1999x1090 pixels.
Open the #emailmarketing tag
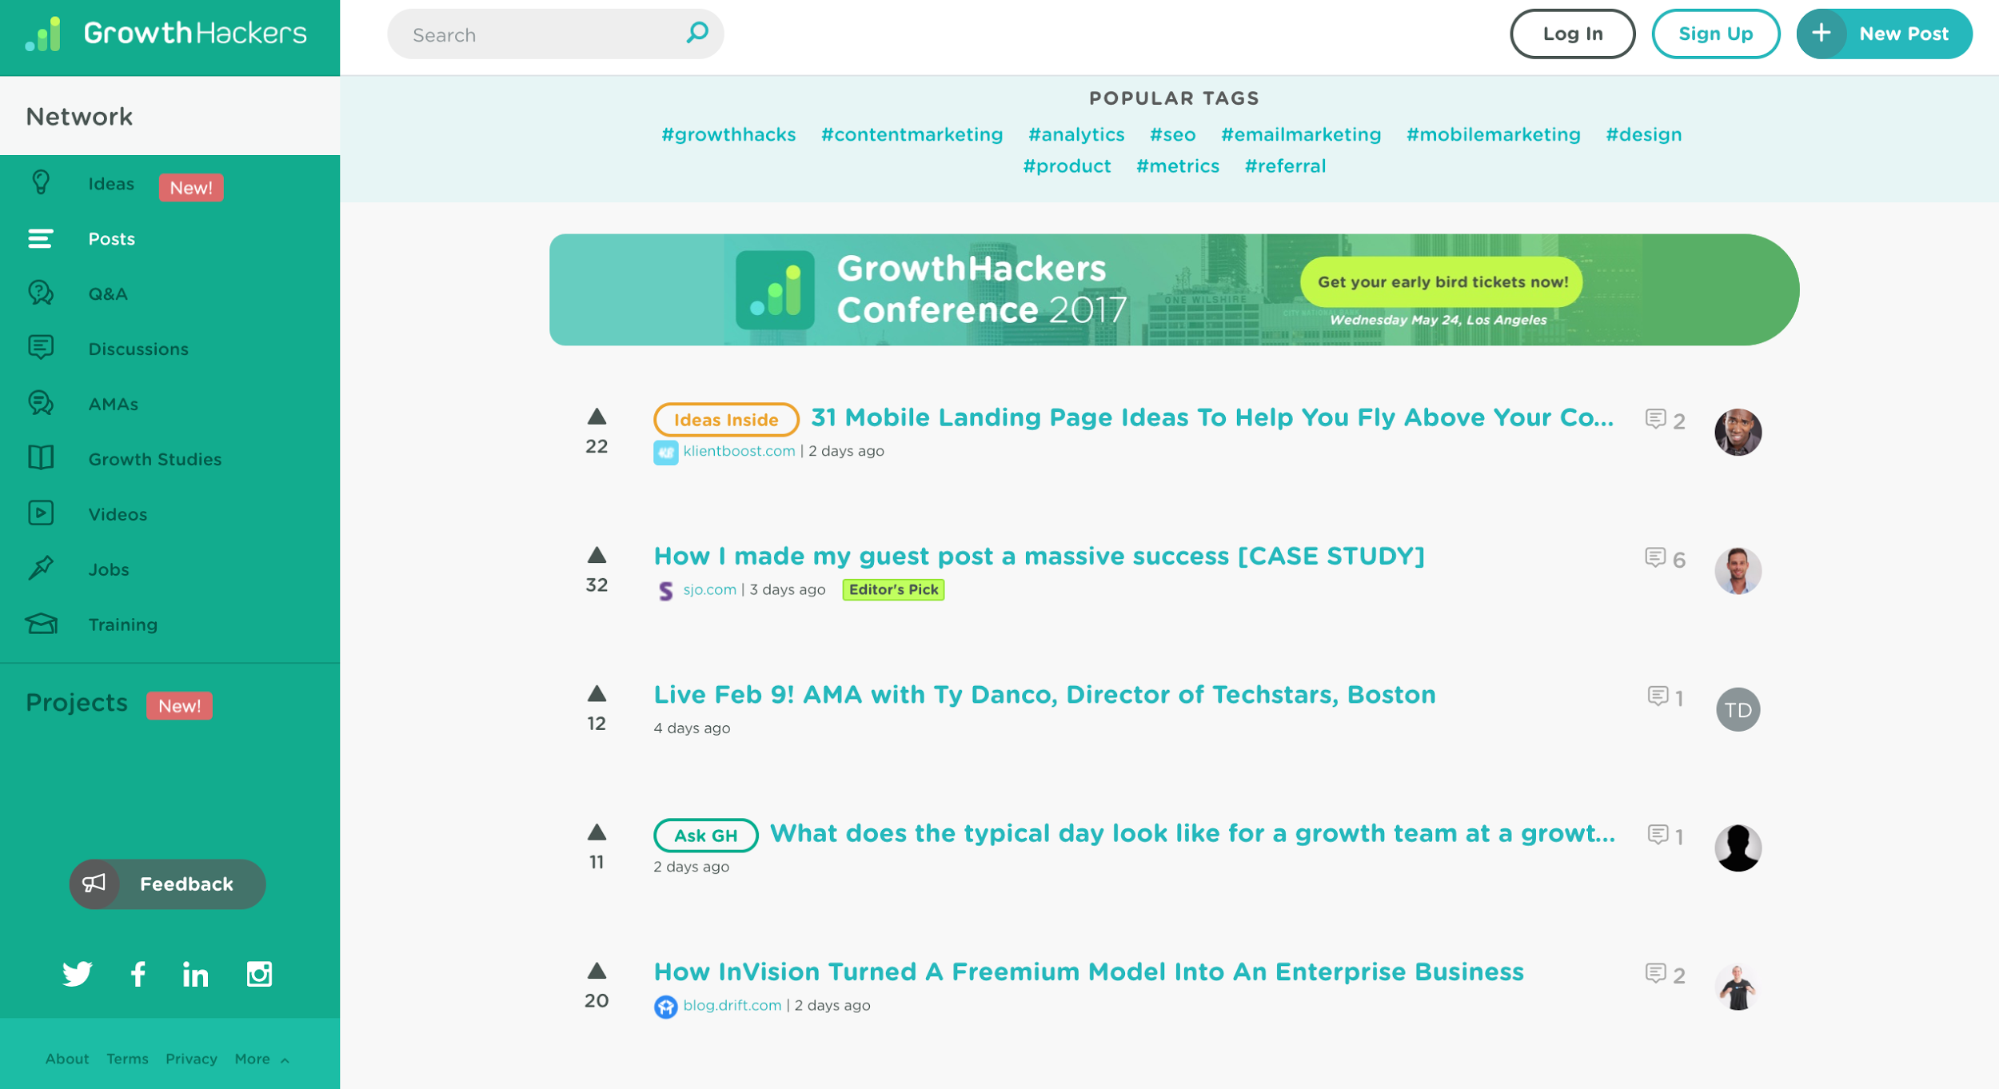coord(1300,134)
